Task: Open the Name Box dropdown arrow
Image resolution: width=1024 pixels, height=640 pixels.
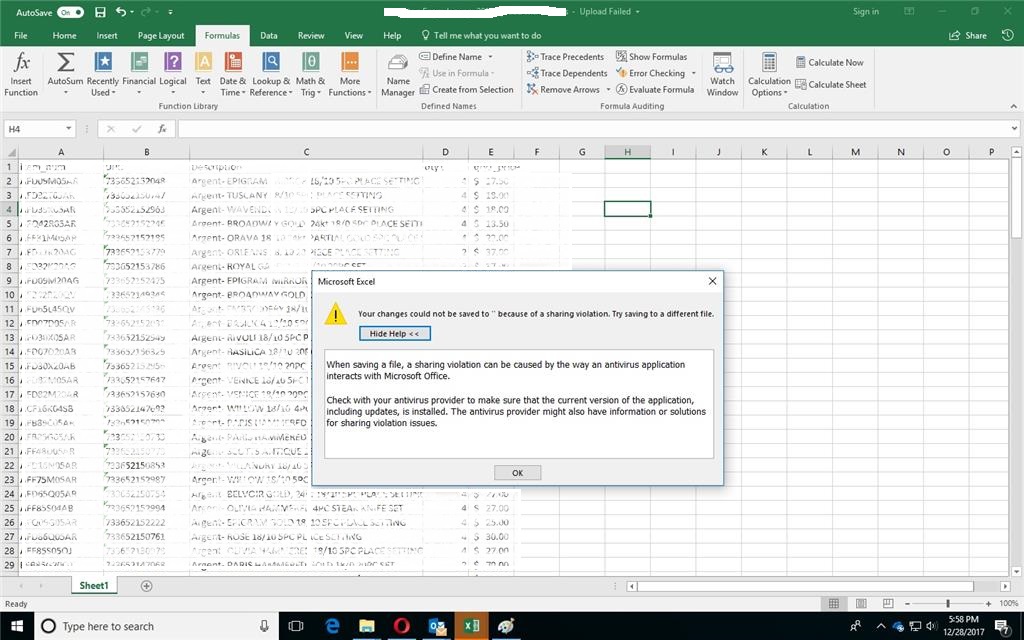Action: [69, 129]
